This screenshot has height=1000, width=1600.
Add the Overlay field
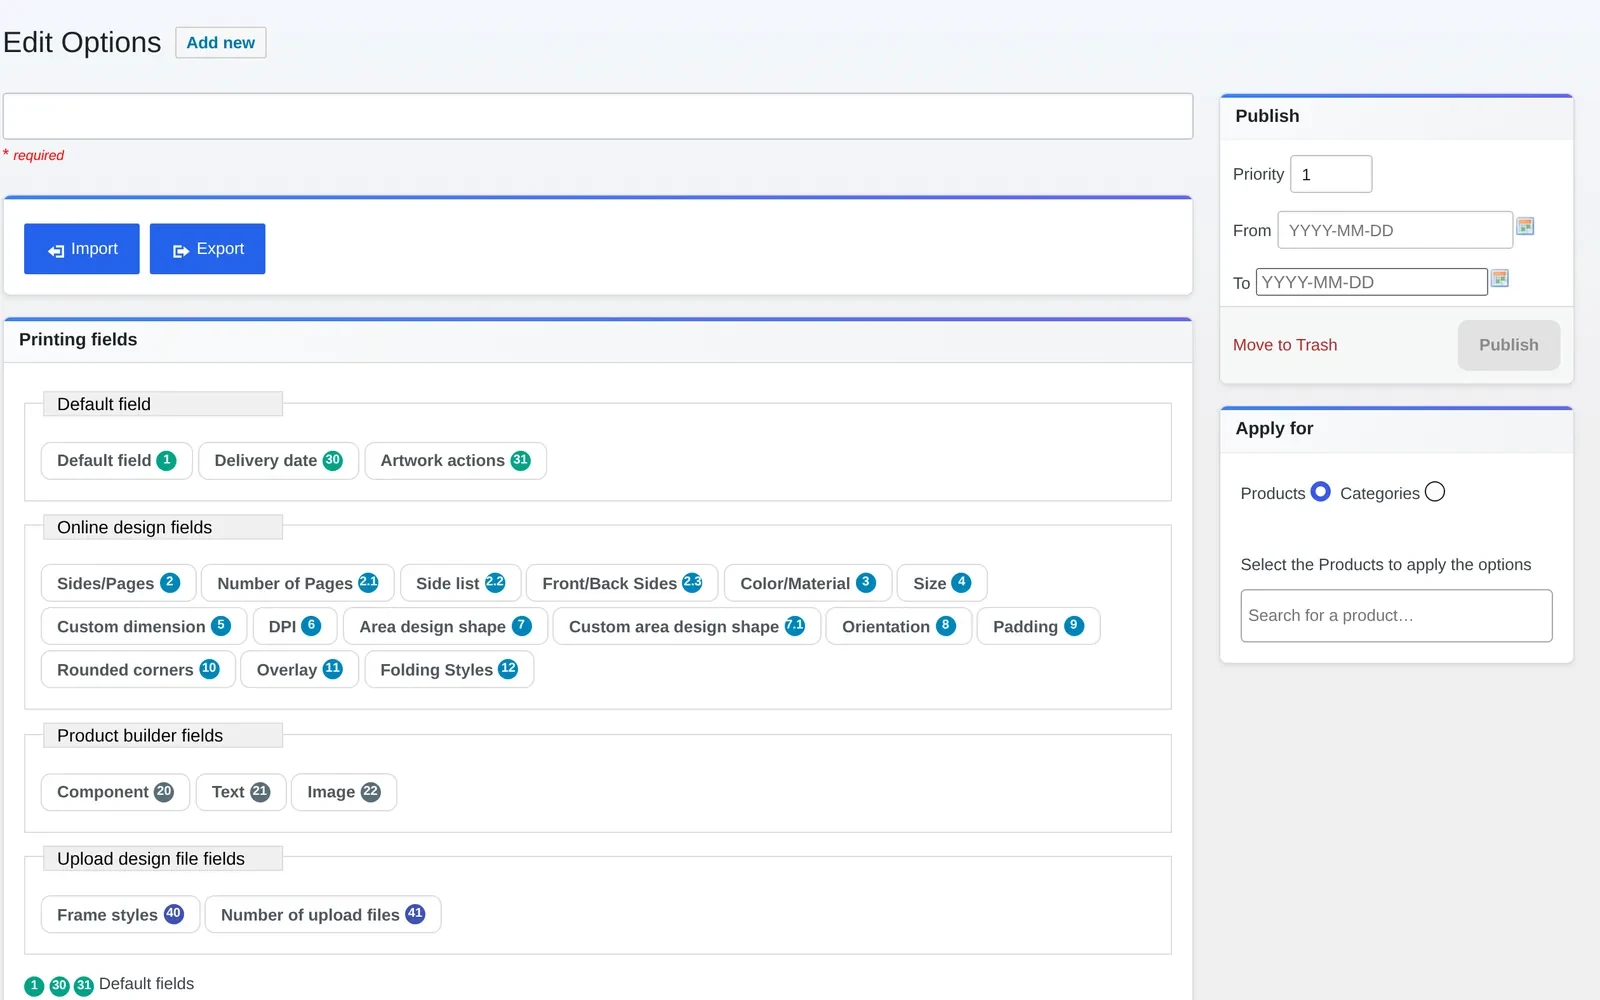(300, 670)
